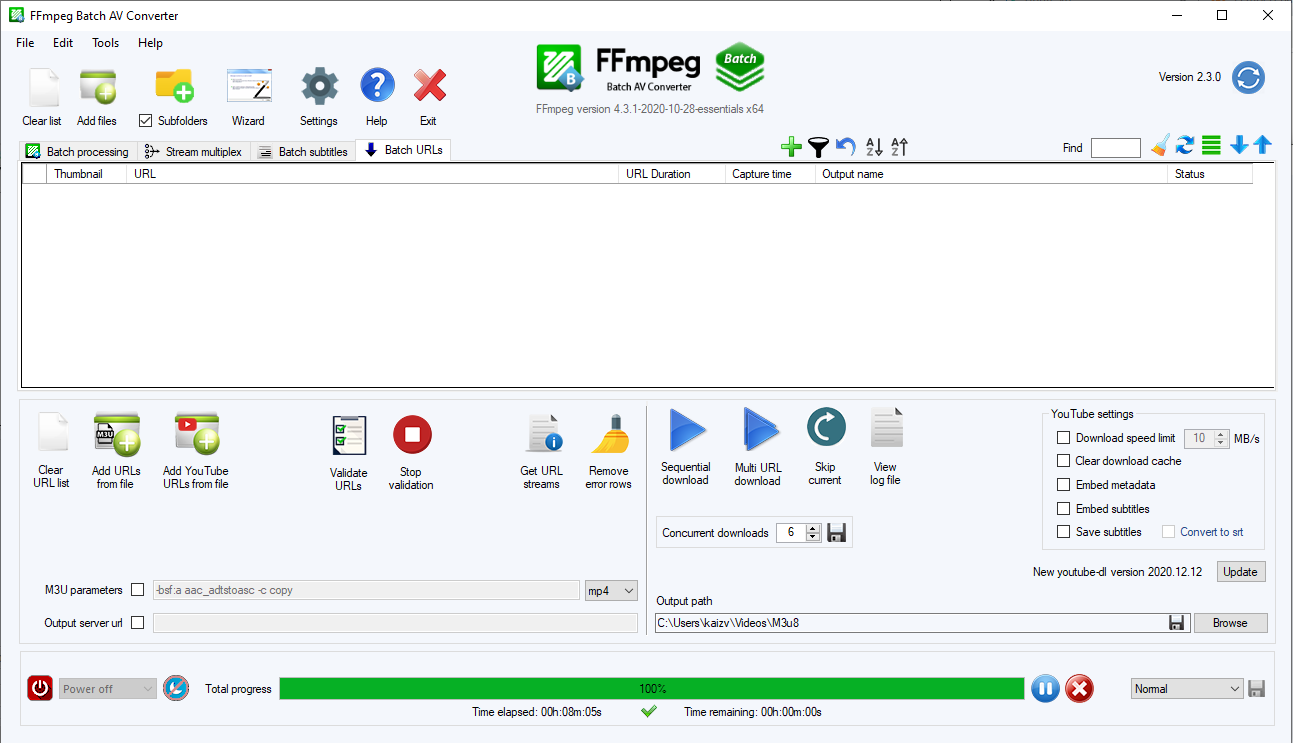
Task: Open the View log file icon
Action: tap(886, 429)
